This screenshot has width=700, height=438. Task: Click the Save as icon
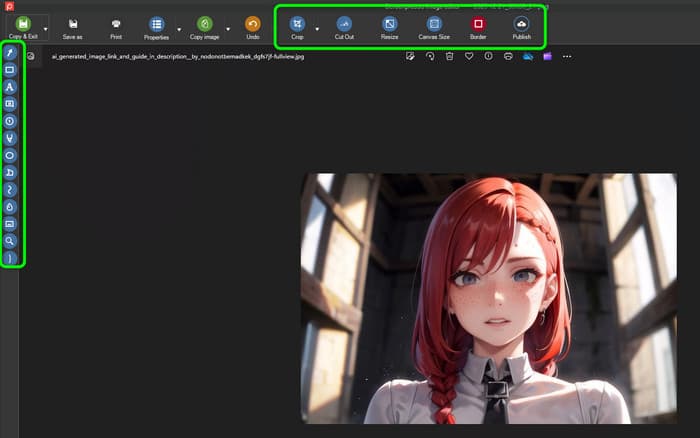tap(73, 28)
